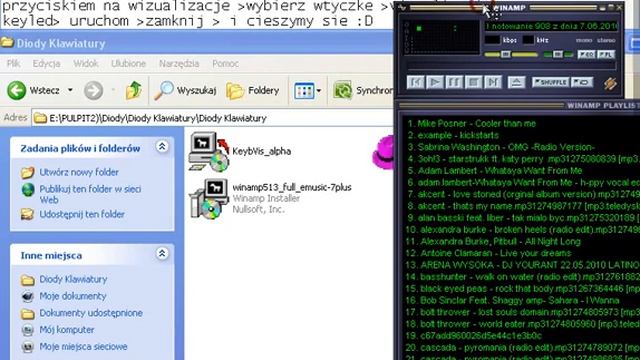Viewport: 640px width, 360px height.
Task: Select winamp513_full_emusic-7plus installer file
Action: click(x=271, y=199)
